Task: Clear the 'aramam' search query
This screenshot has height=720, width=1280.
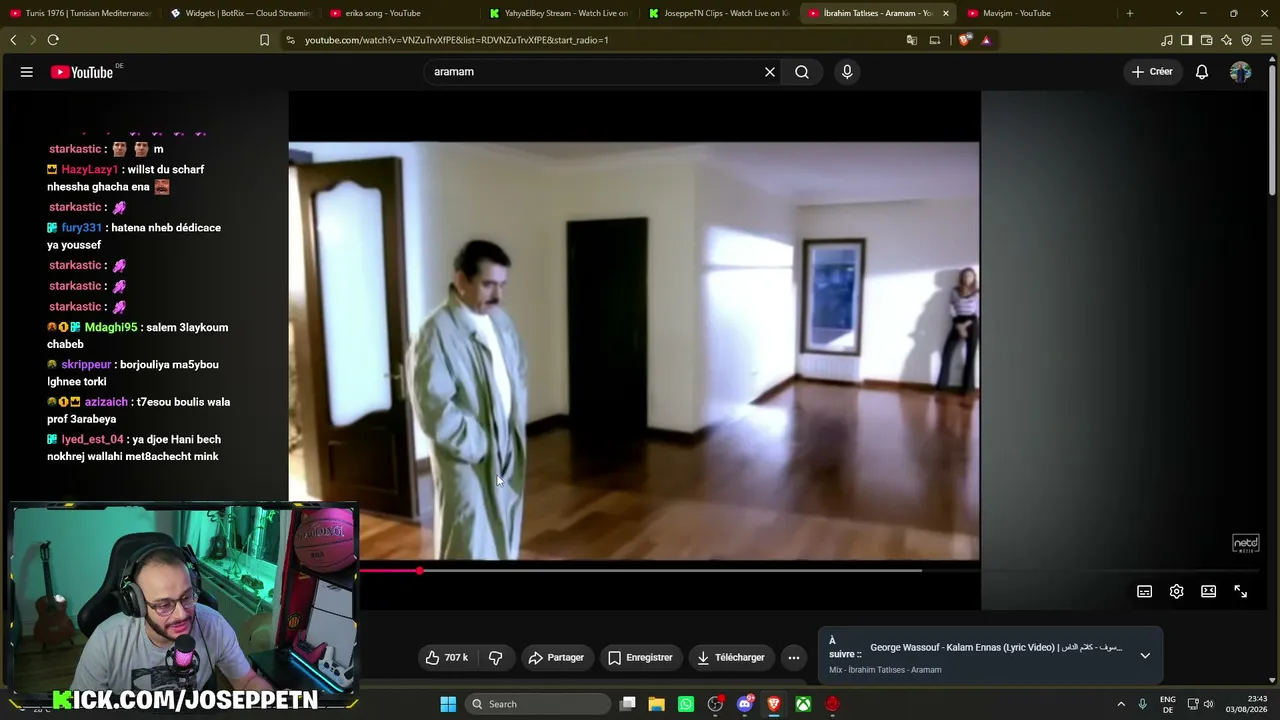Action: pos(770,72)
